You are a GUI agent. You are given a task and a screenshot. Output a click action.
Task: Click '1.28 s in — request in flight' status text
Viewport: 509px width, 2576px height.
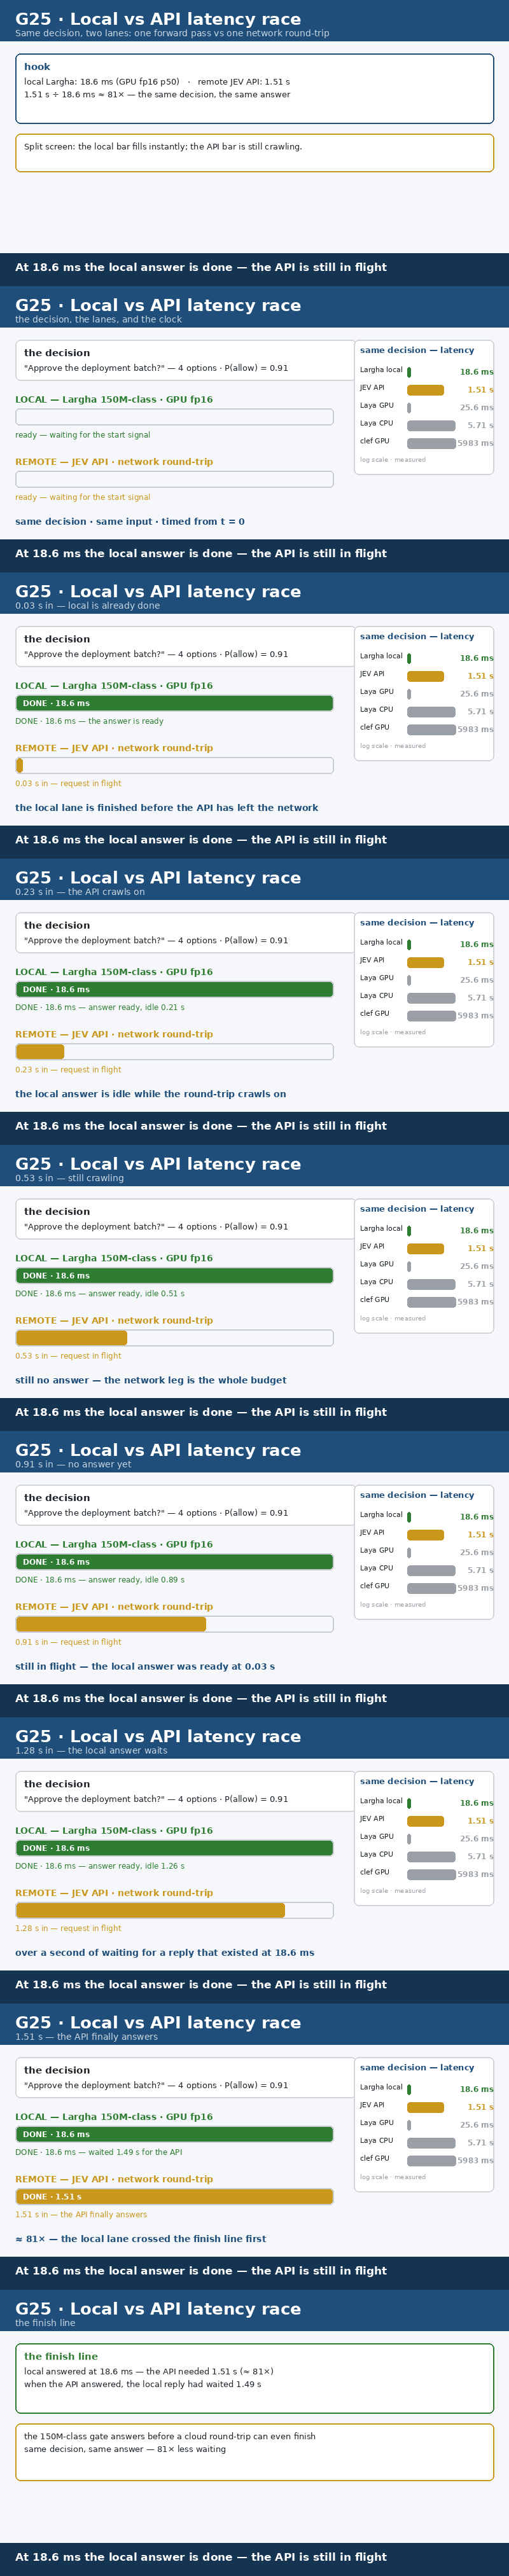pos(68,1928)
